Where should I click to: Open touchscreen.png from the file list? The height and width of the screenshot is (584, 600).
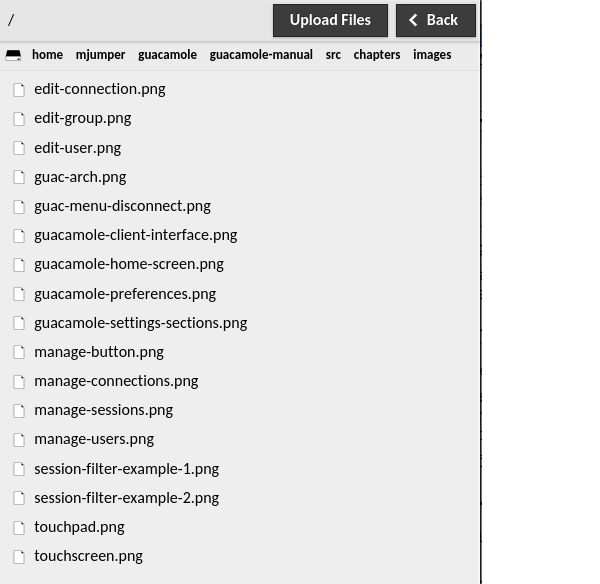[88, 556]
